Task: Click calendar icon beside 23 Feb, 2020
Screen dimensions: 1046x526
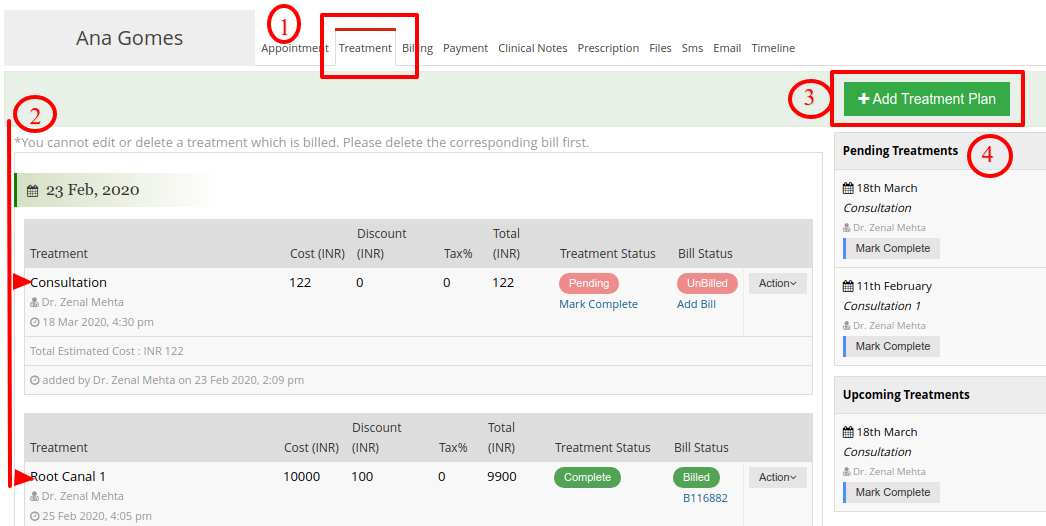Action: [33, 191]
